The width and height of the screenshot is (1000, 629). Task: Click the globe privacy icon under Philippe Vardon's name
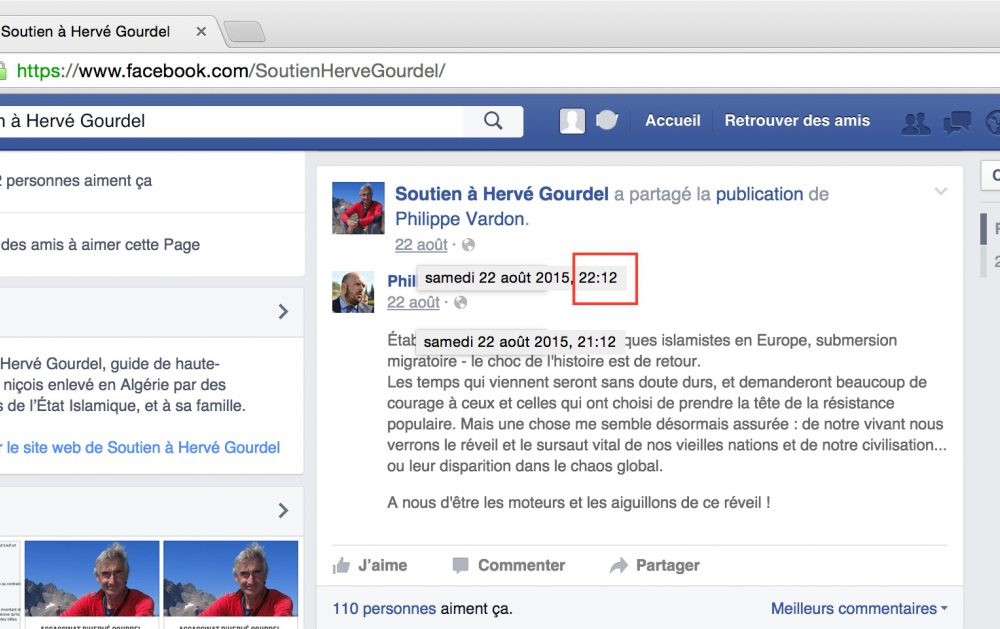click(460, 302)
